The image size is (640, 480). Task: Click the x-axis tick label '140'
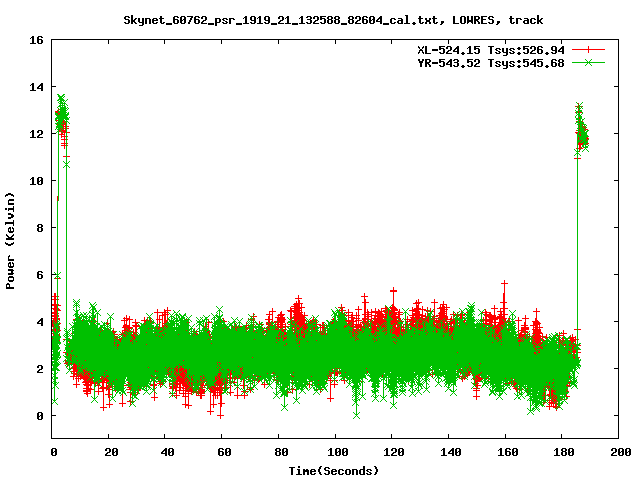click(451, 452)
